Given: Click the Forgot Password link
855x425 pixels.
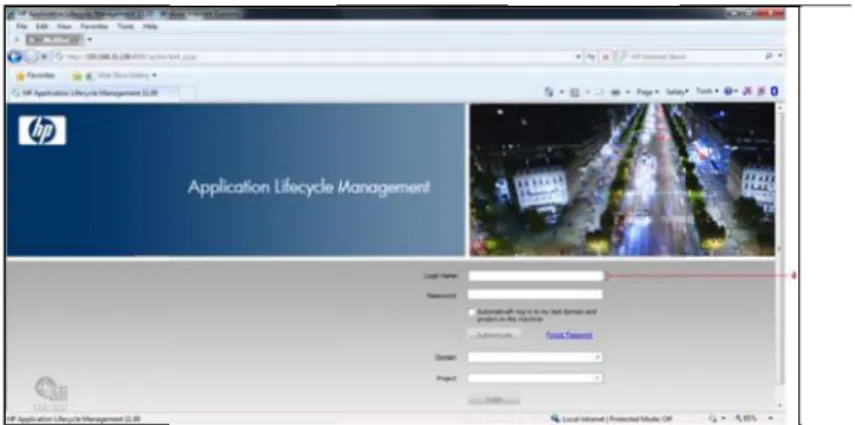Looking at the screenshot, I should tap(569, 335).
